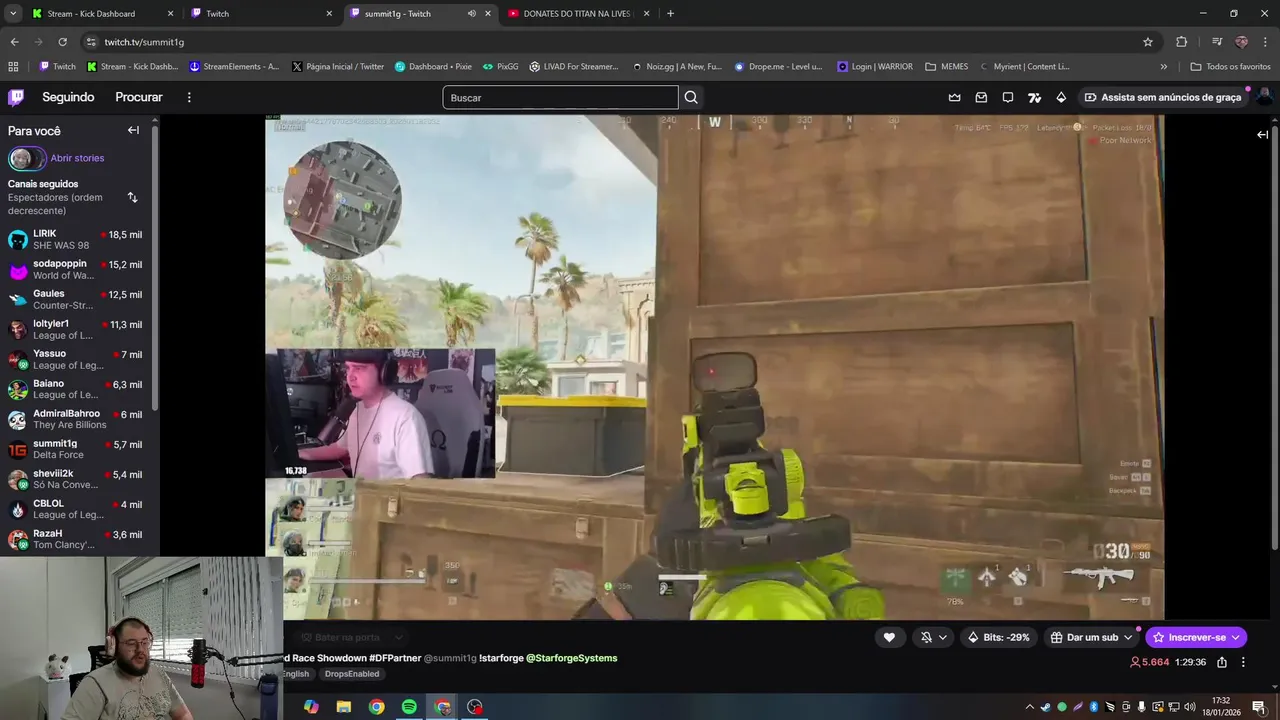Open the user avatar menu in header

pos(1264,97)
